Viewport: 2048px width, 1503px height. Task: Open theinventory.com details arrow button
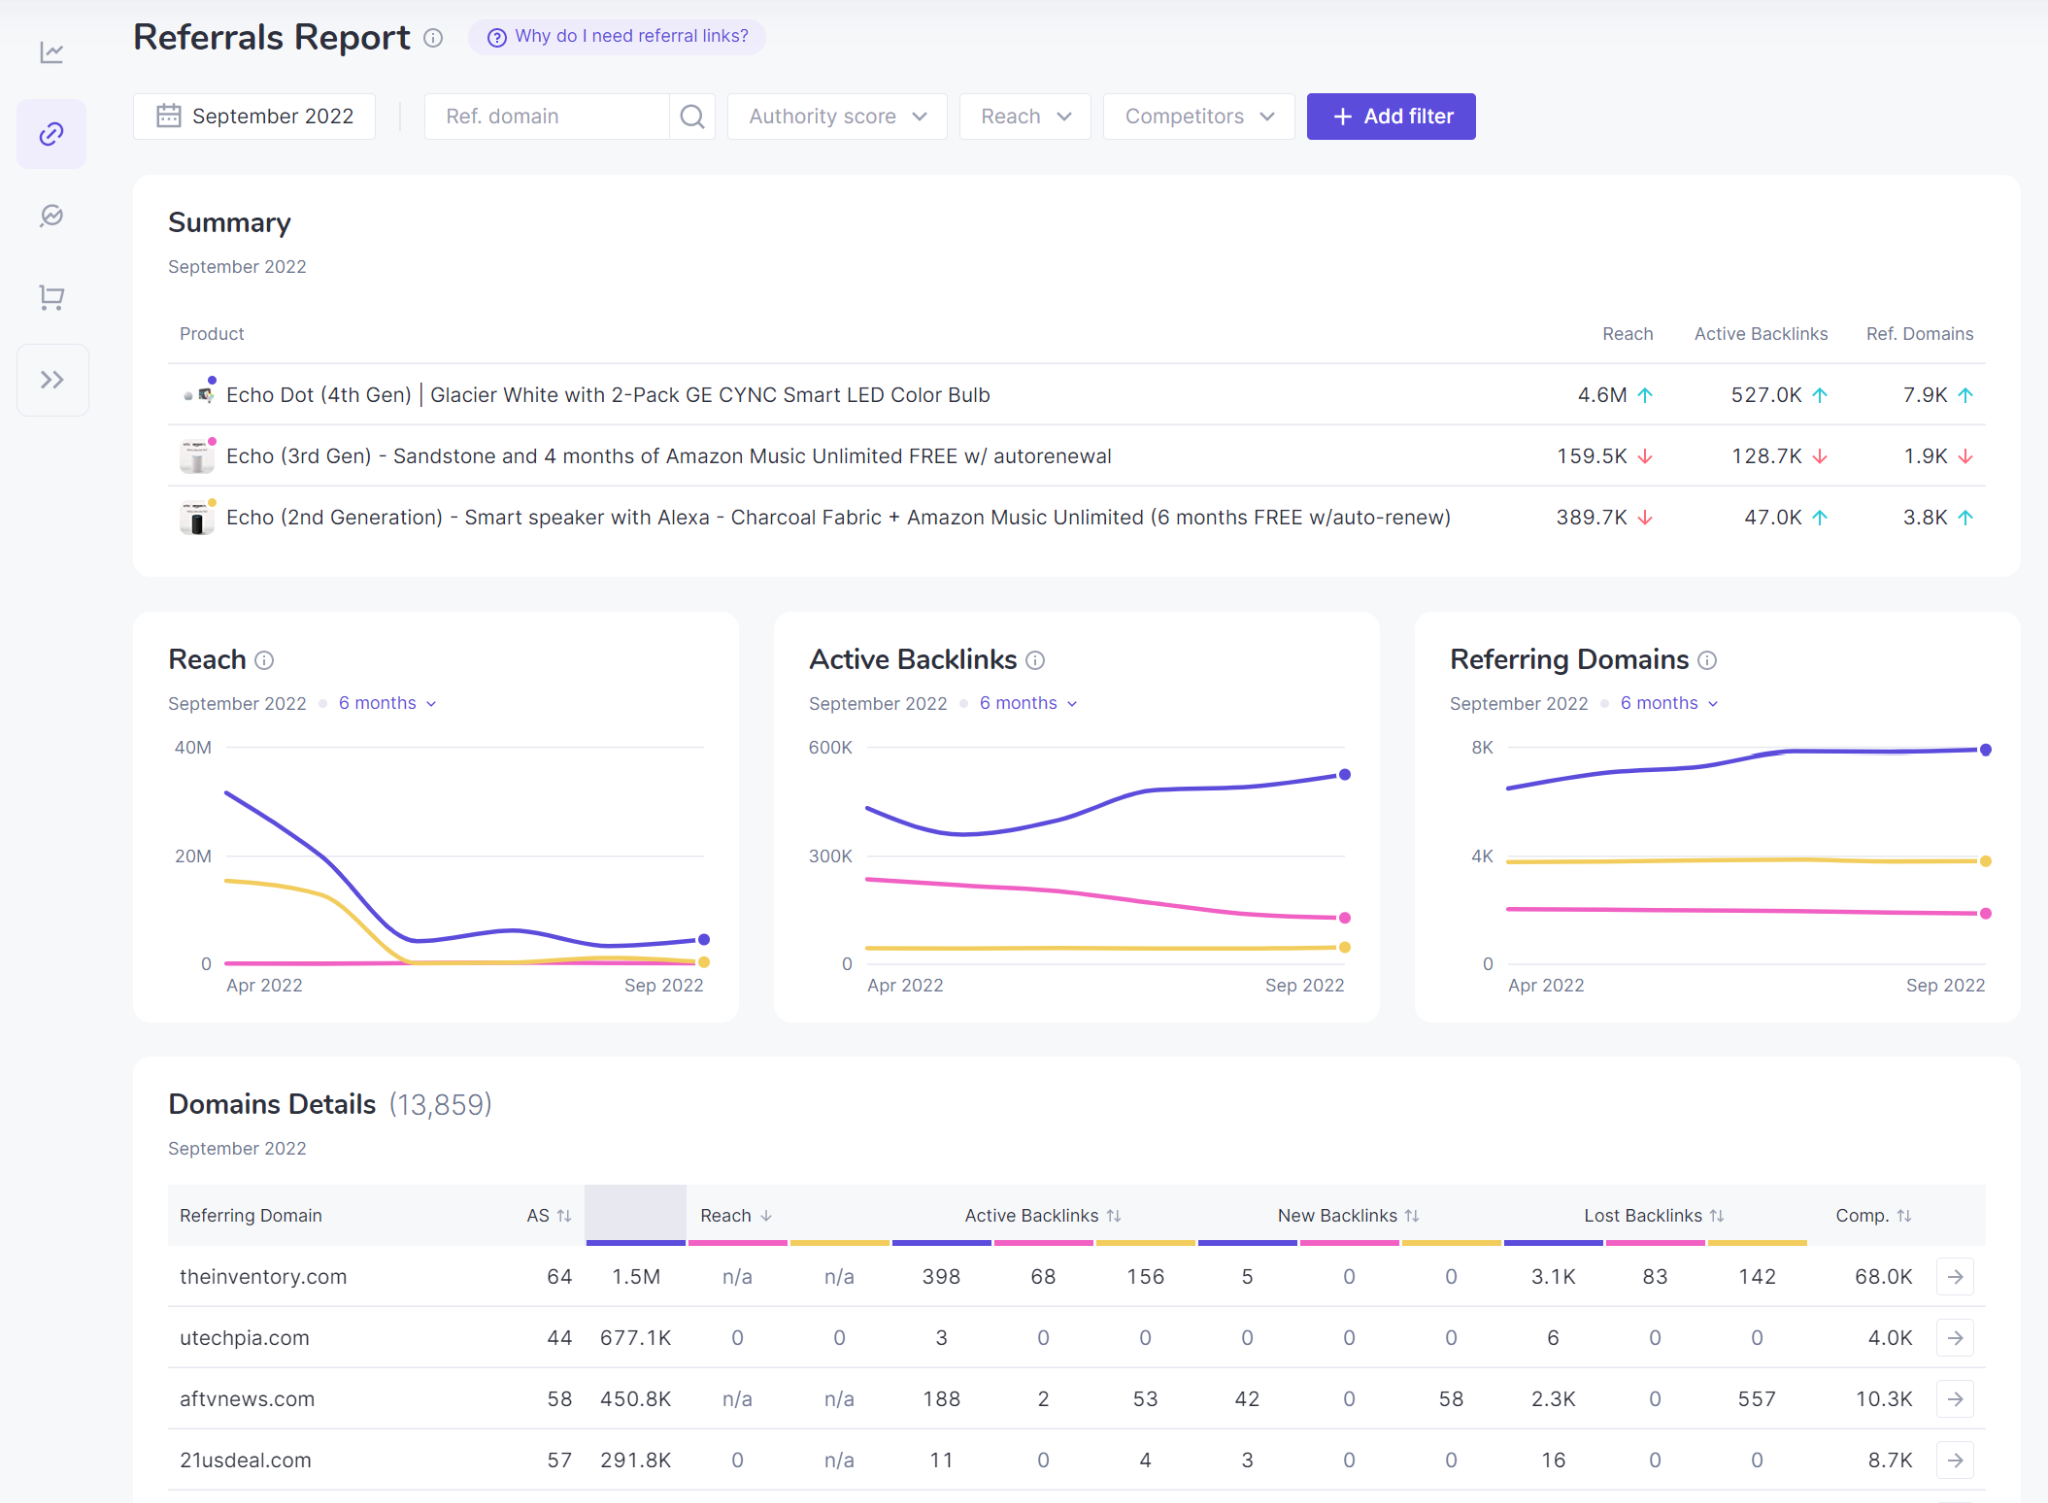coord(1955,1277)
